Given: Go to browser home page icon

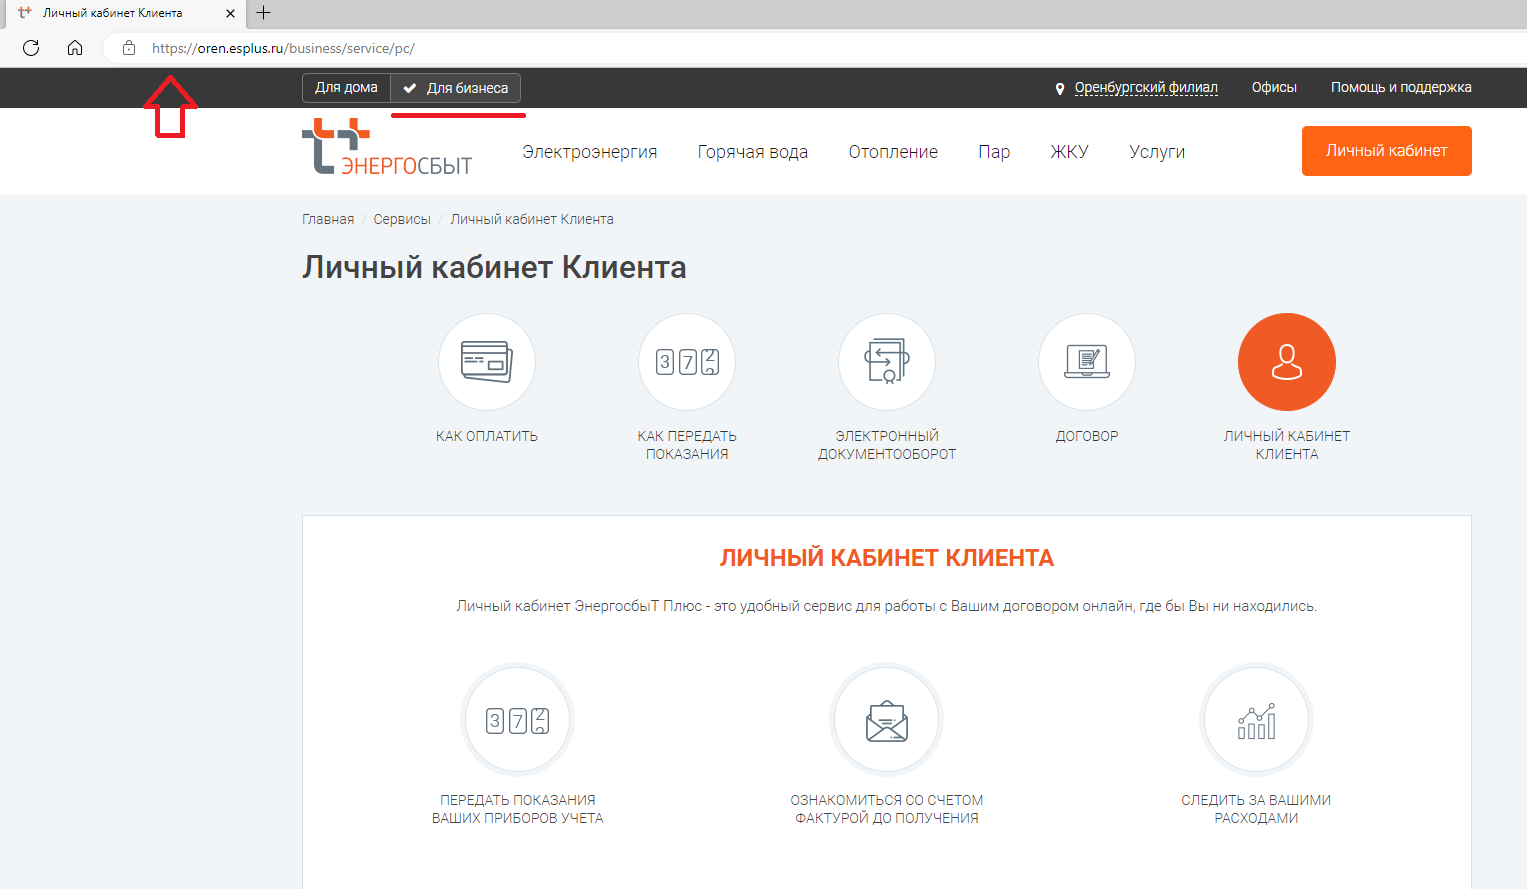Looking at the screenshot, I should click(x=75, y=48).
